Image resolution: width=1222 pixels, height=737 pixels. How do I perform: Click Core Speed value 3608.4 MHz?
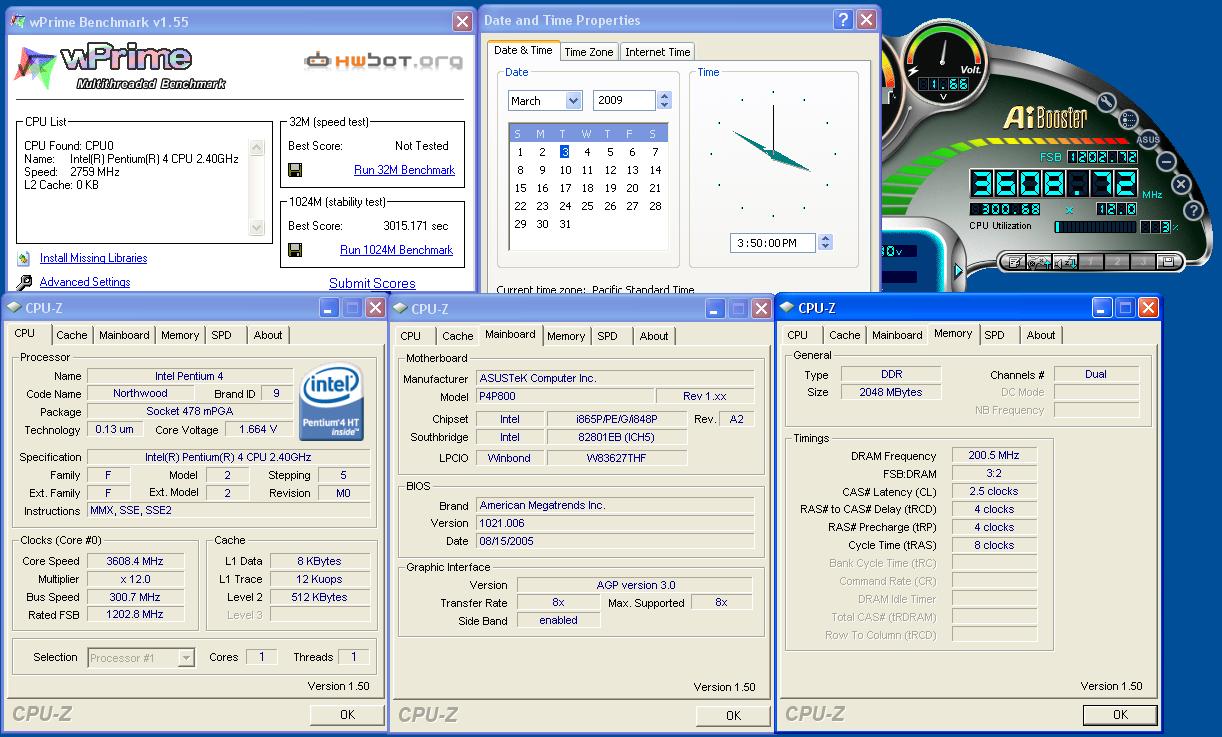[x=134, y=561]
